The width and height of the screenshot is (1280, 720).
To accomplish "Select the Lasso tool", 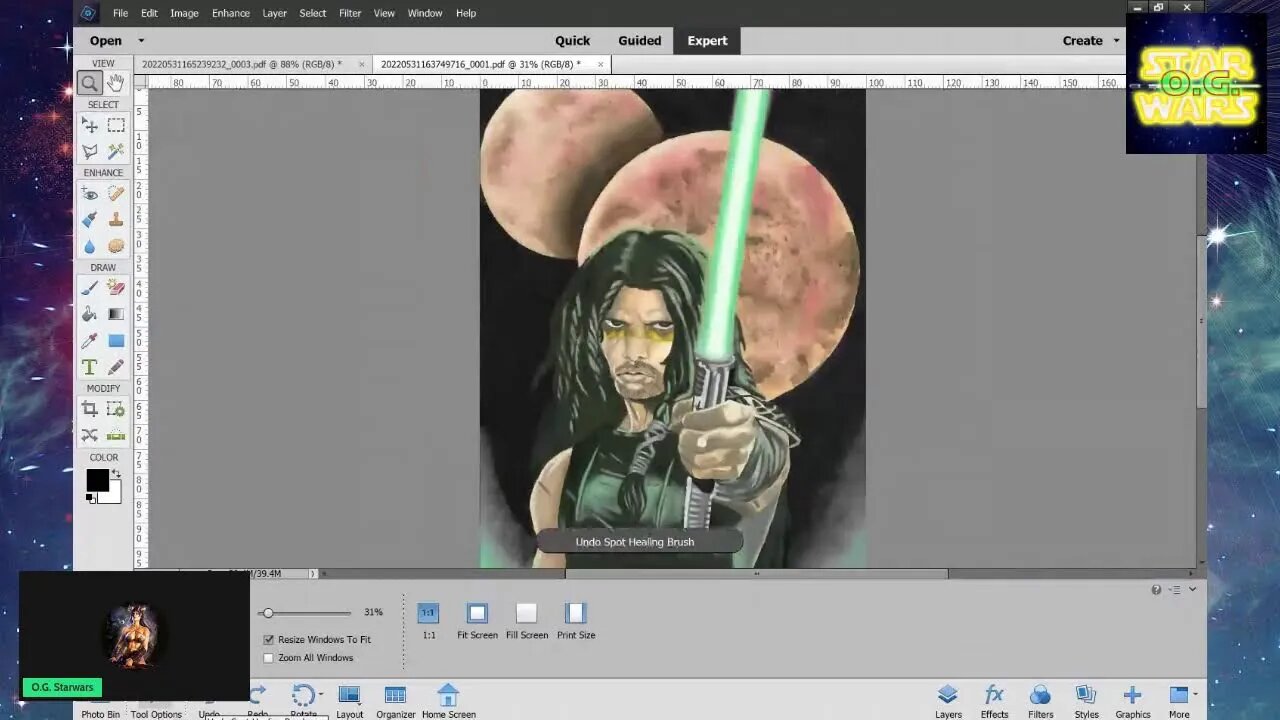I will [90, 151].
